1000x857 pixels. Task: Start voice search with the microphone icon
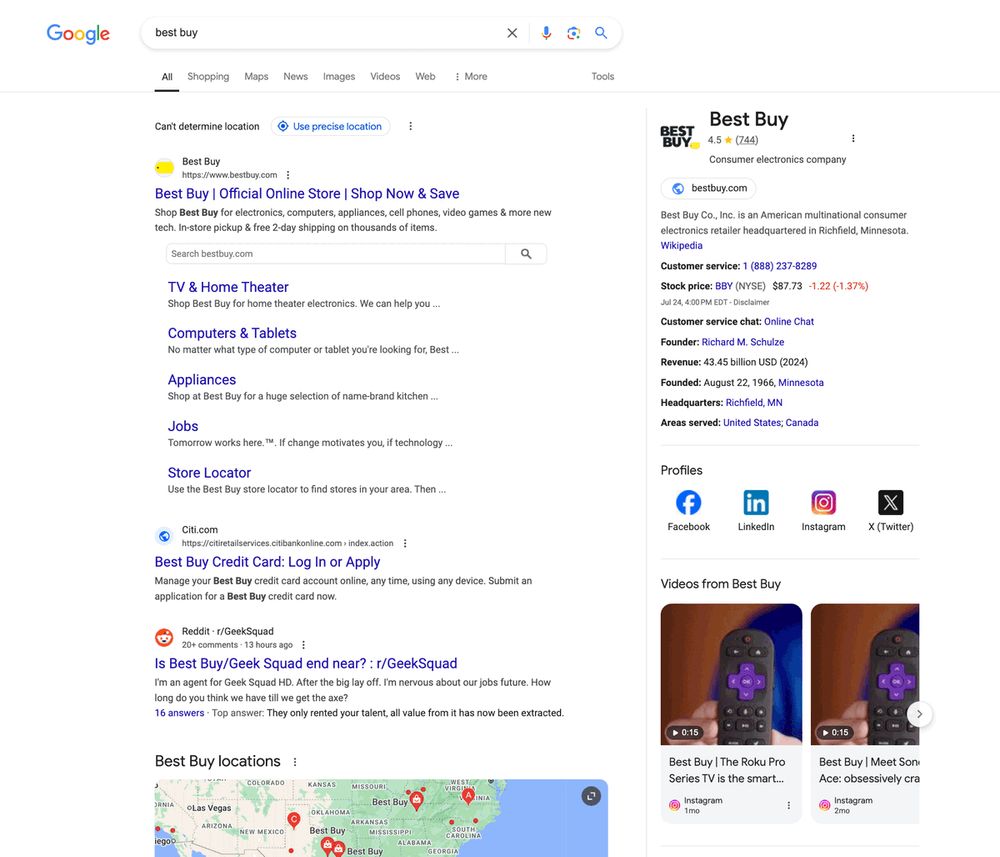pos(546,33)
